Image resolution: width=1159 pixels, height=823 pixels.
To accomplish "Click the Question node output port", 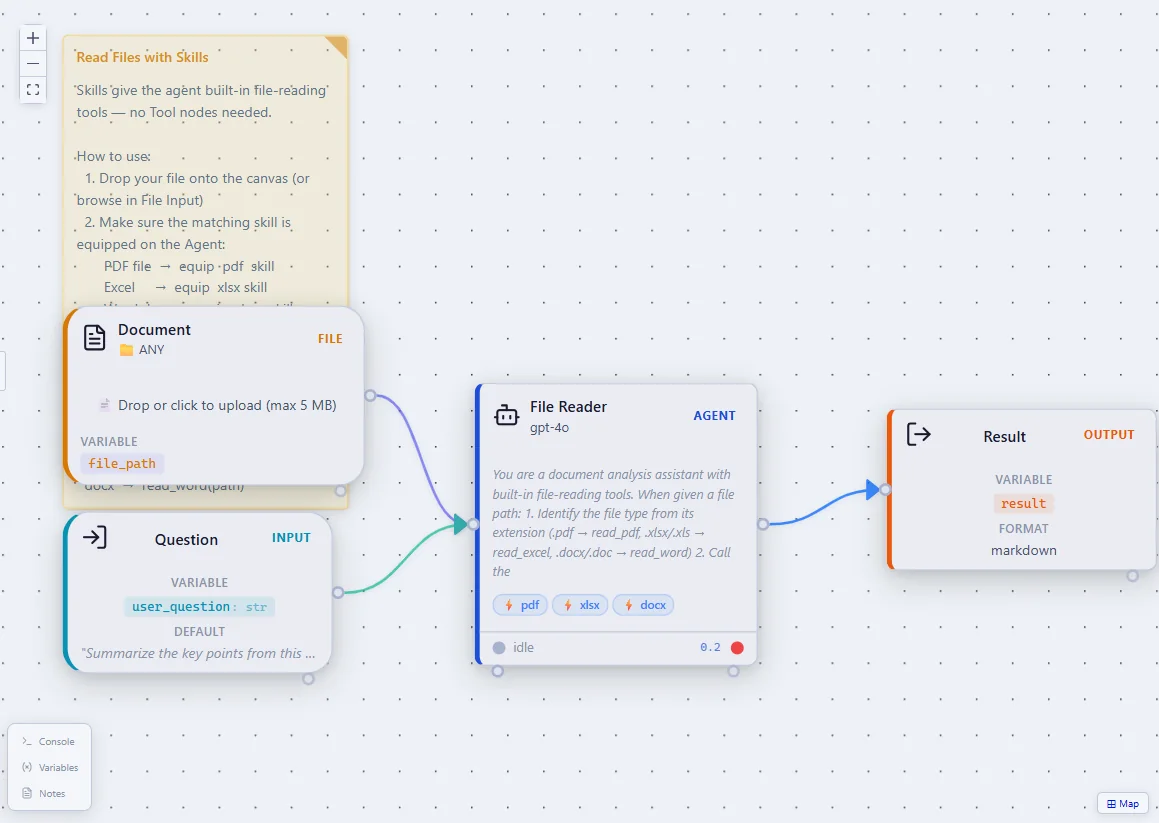I will [x=338, y=592].
